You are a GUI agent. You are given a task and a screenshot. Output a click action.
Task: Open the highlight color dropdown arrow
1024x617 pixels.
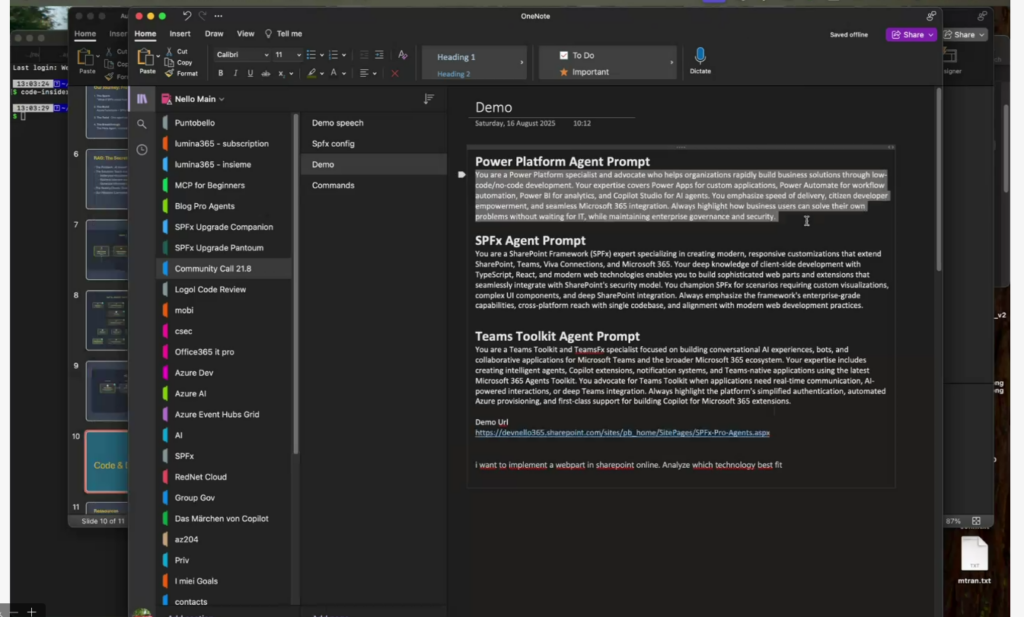point(322,74)
